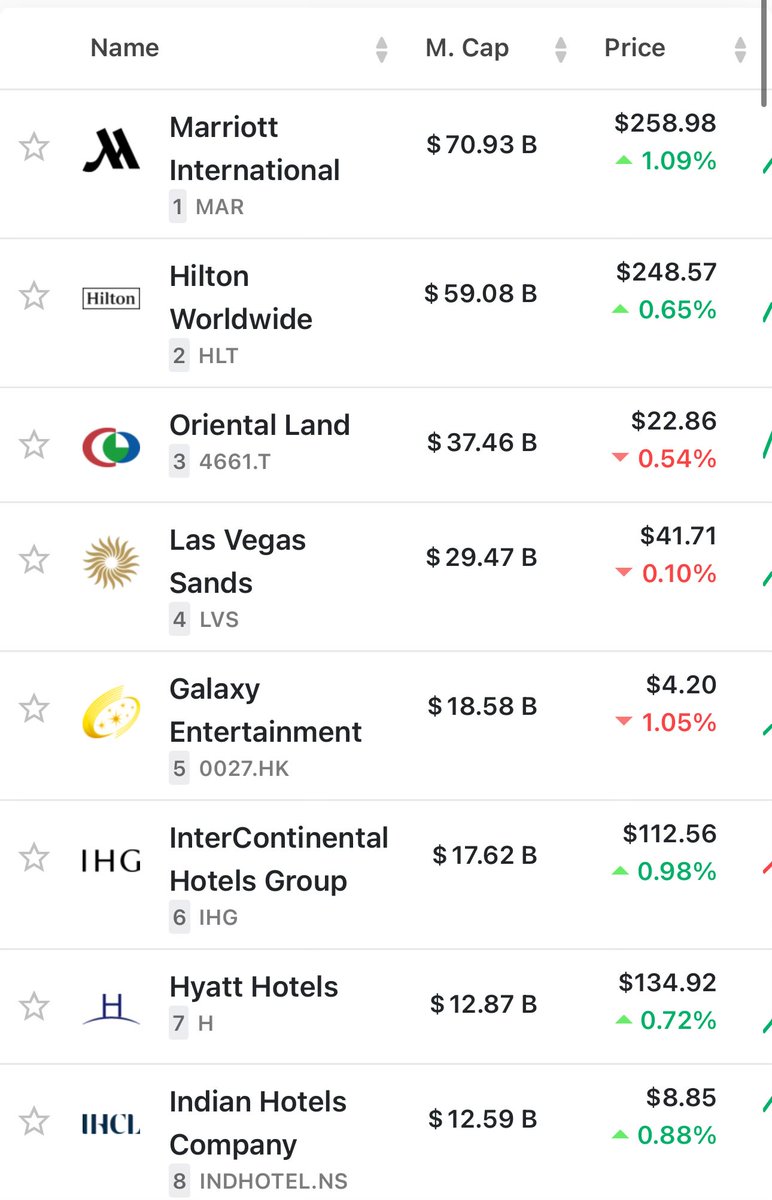Open the Indian Hotels Company link
The width and height of the screenshot is (772, 1200).
click(x=258, y=1123)
